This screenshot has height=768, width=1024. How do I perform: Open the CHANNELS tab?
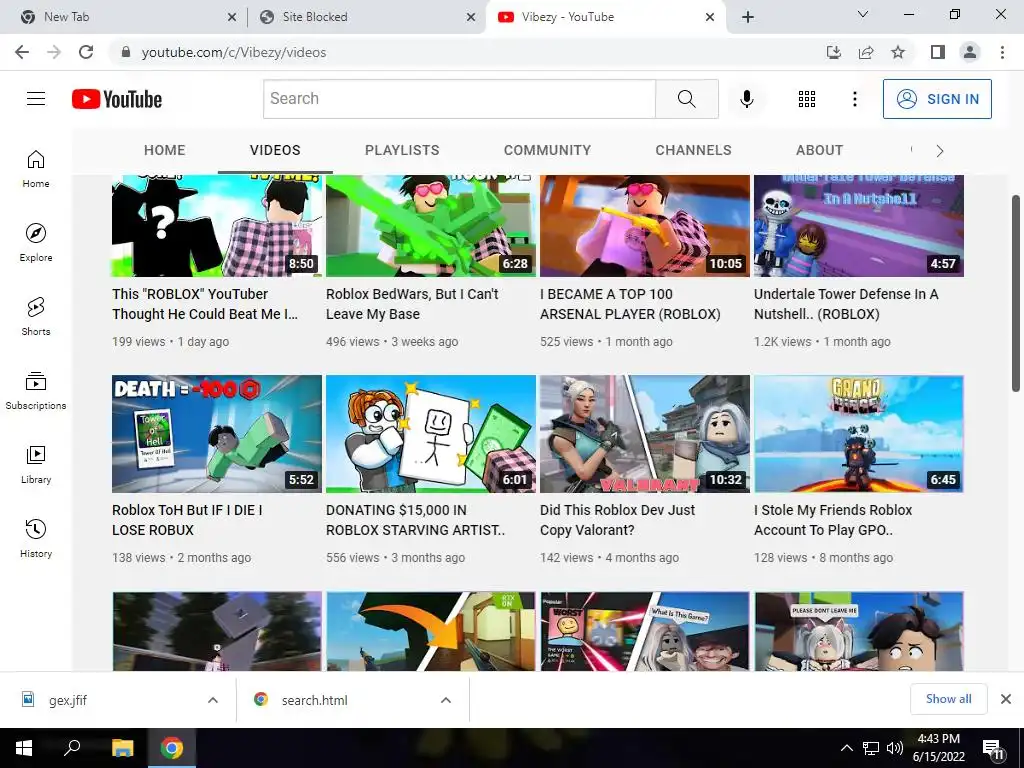[694, 150]
